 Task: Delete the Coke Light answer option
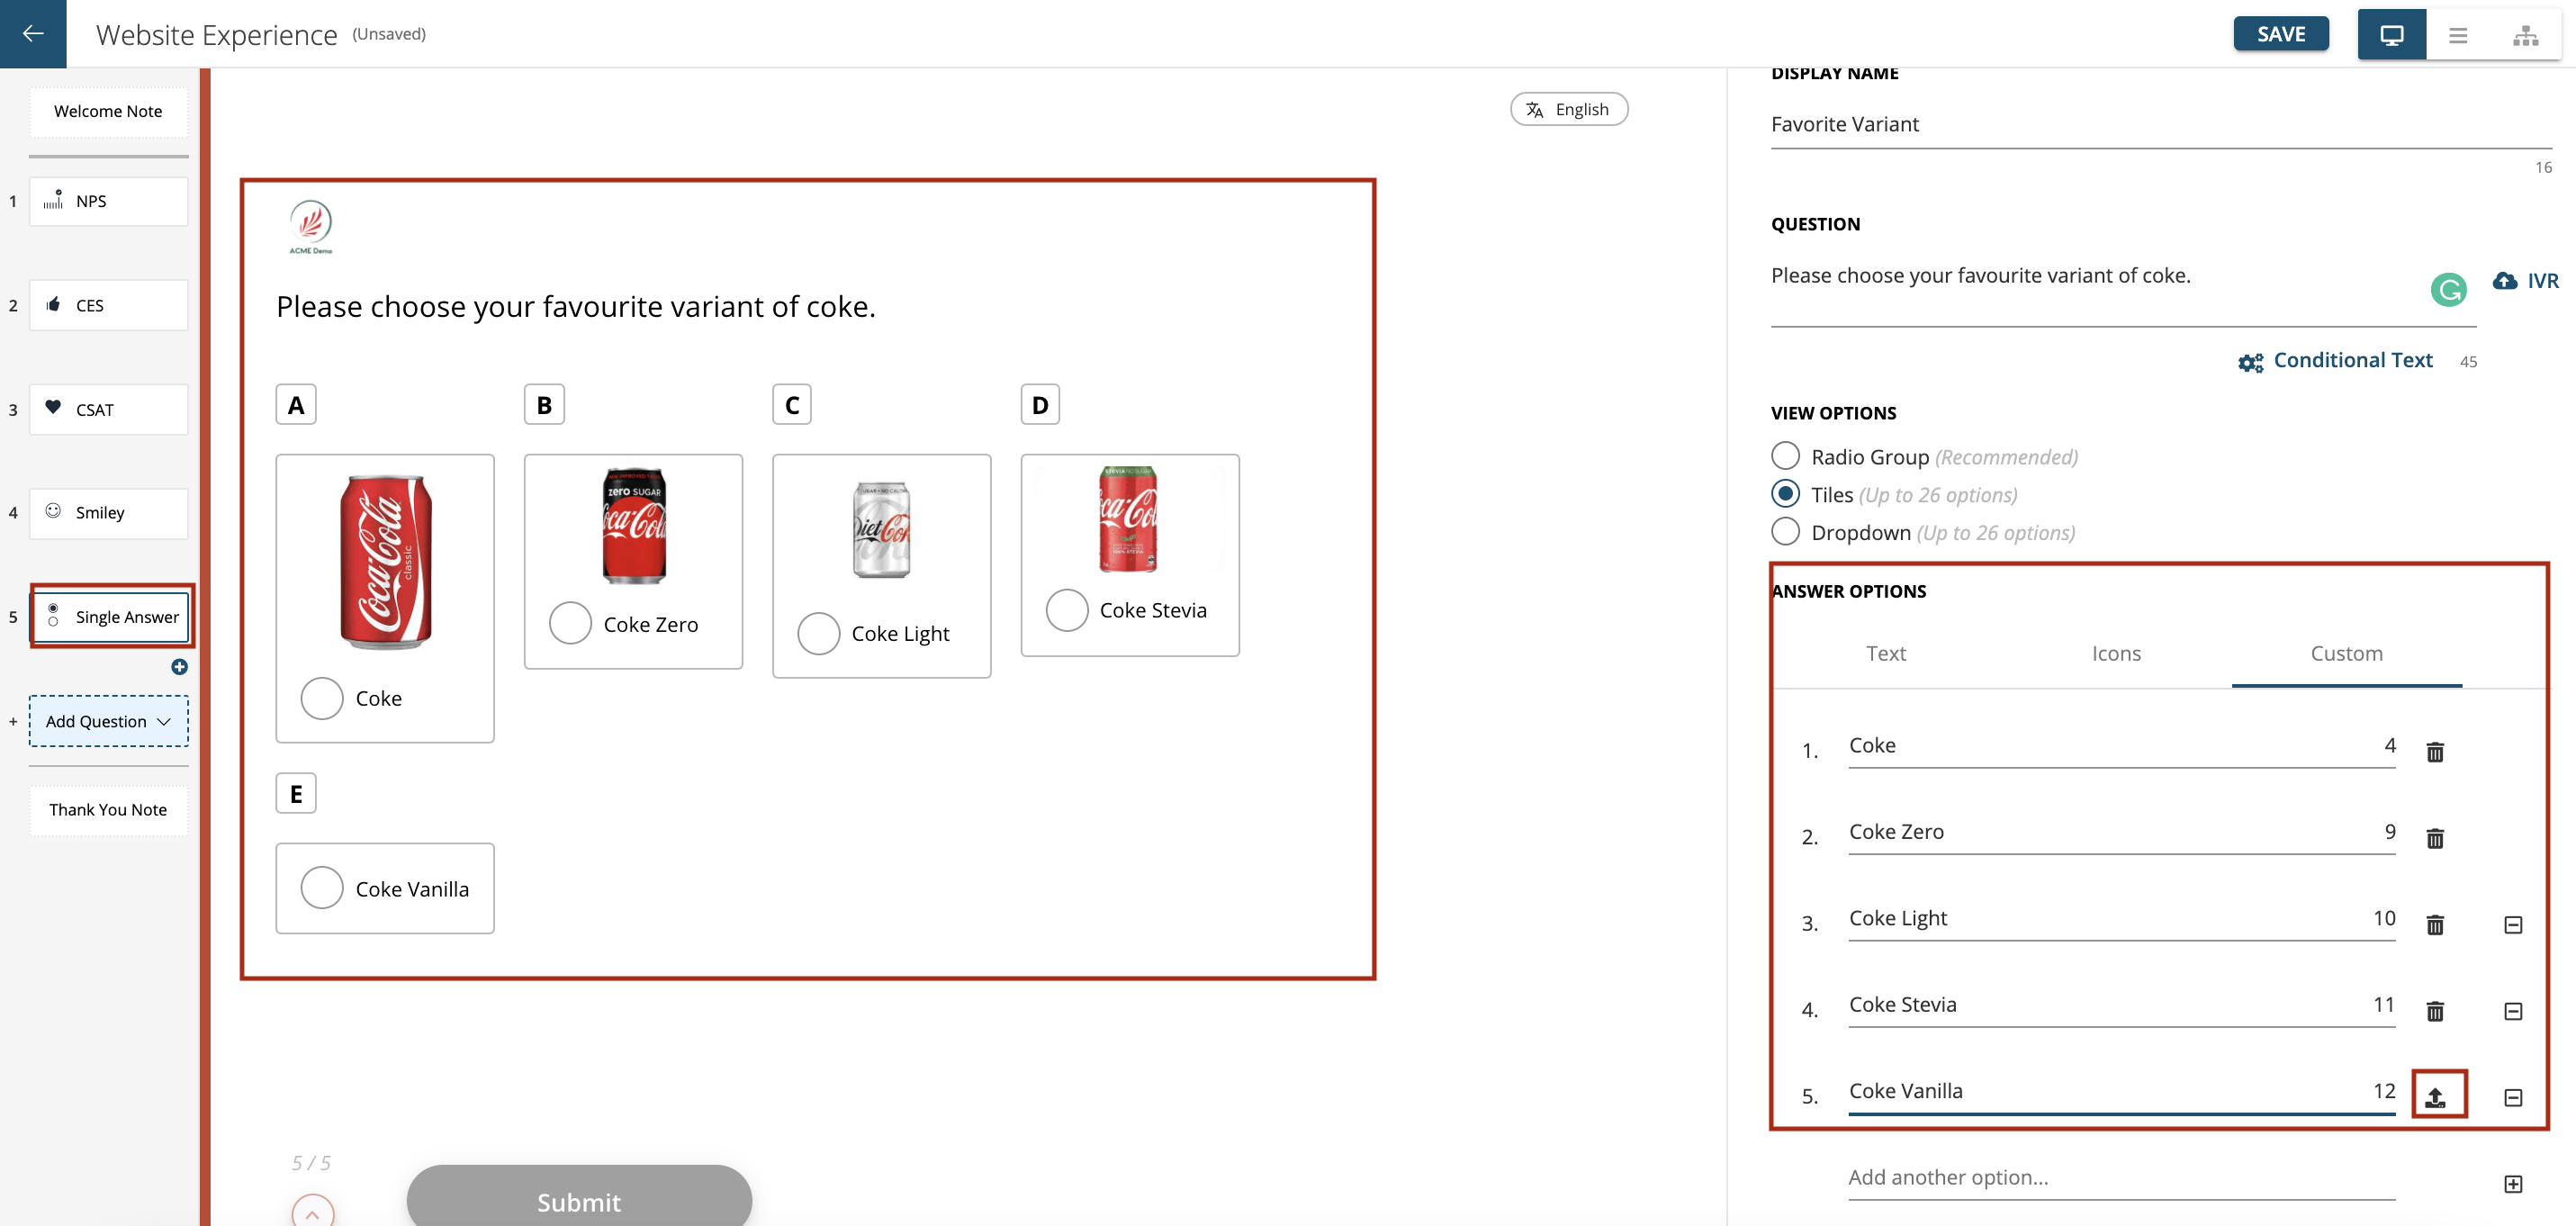[2435, 924]
